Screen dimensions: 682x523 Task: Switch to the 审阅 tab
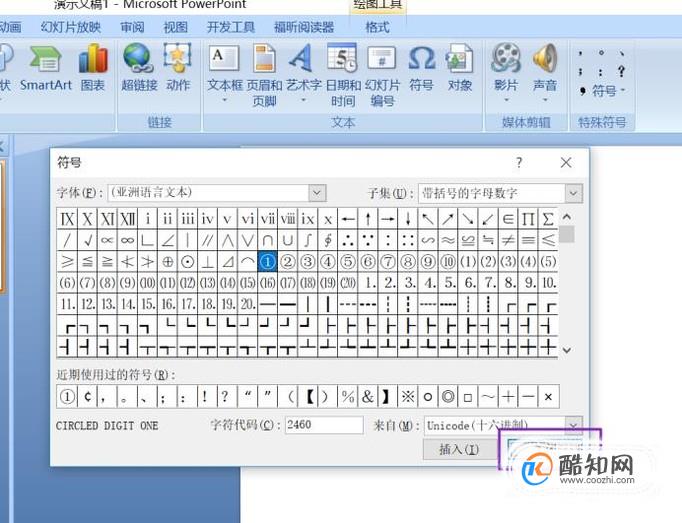point(132,27)
